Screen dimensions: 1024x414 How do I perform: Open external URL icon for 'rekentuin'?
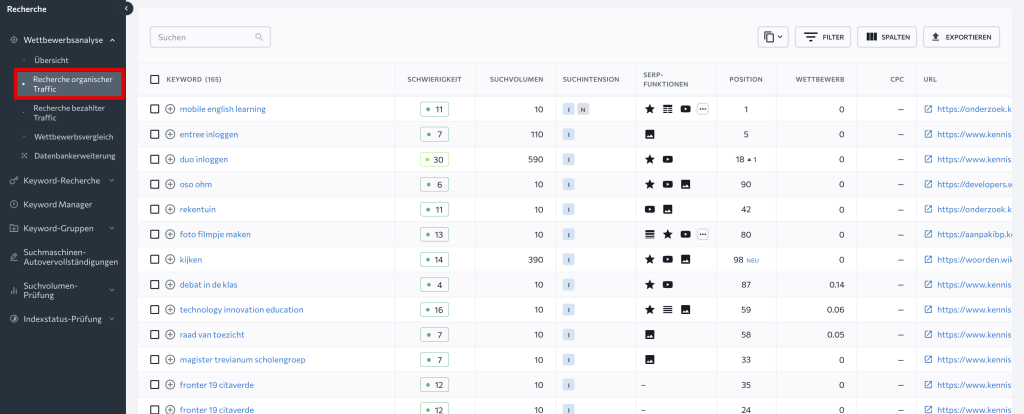[928, 210]
